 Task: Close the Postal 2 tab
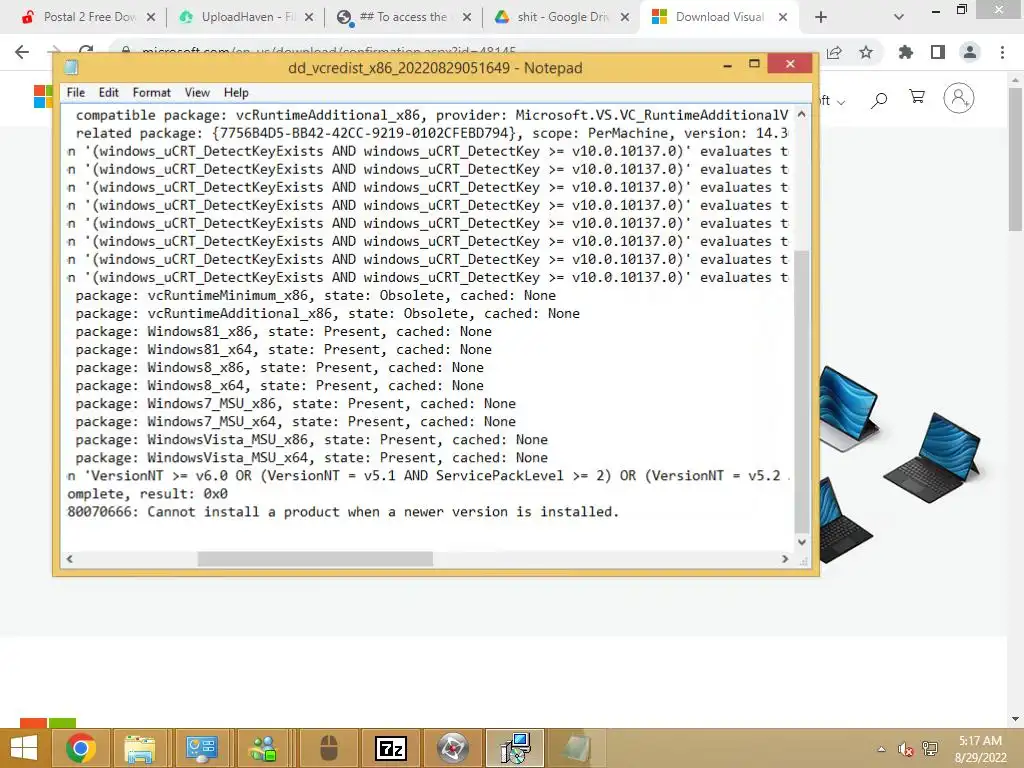click(x=151, y=17)
